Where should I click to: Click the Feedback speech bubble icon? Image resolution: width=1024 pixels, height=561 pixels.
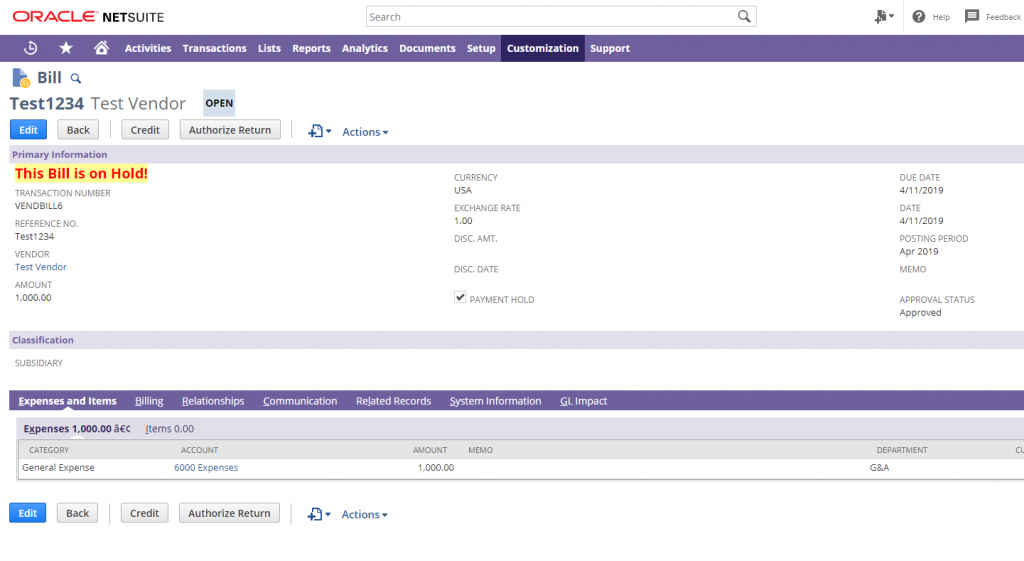(972, 17)
